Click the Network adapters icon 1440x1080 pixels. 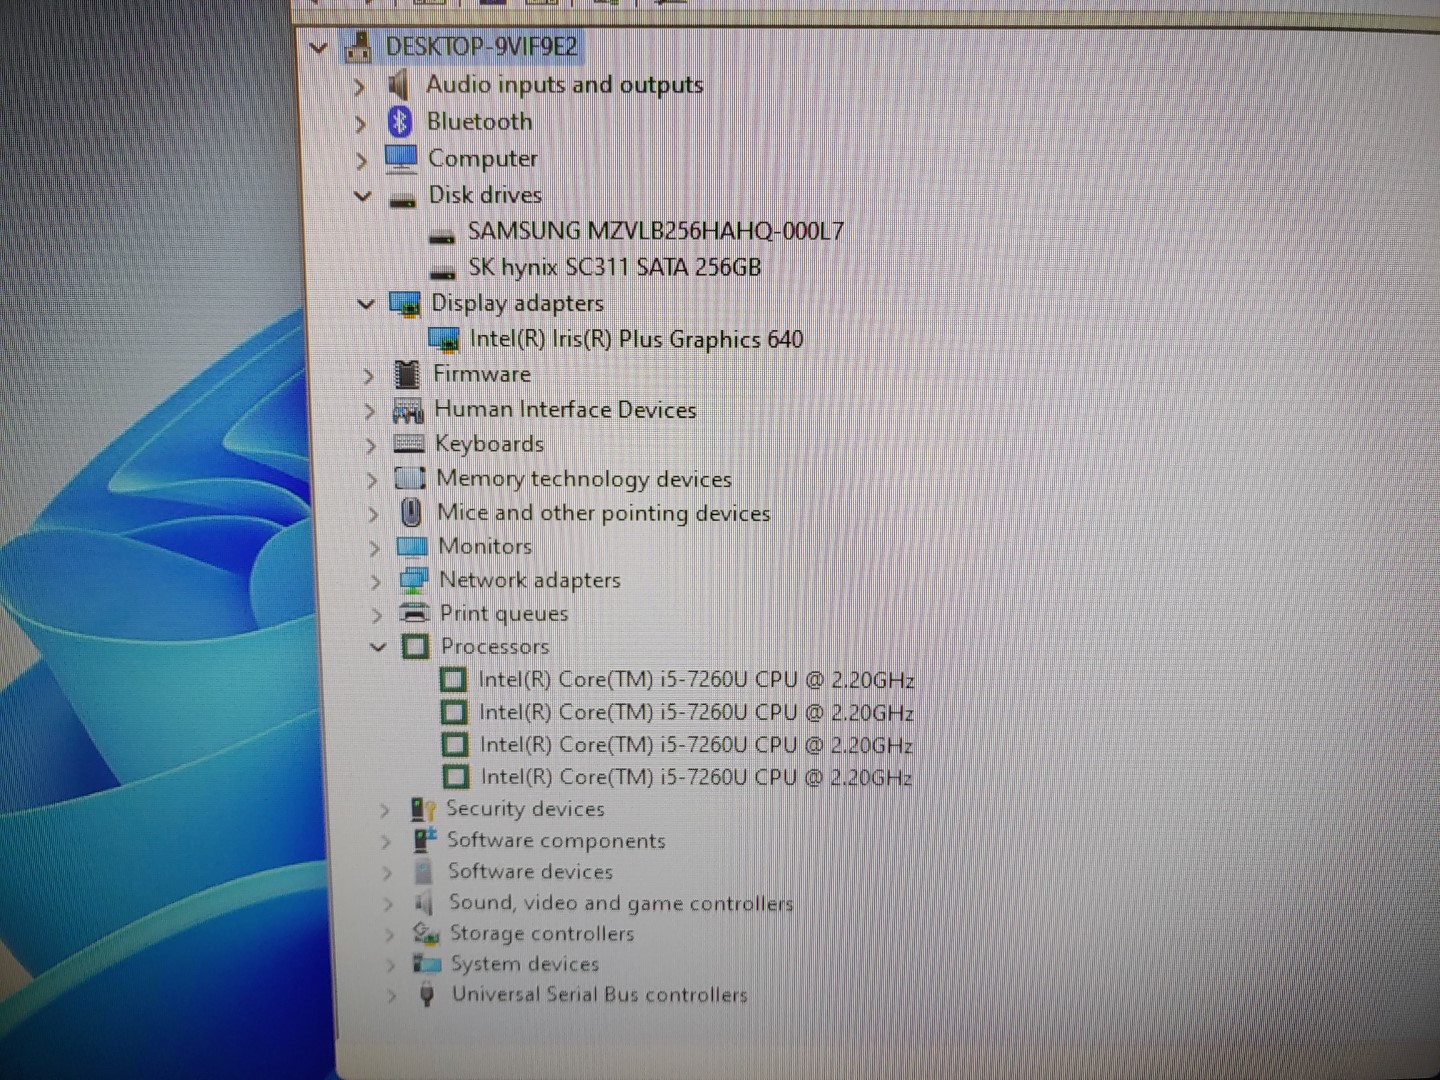click(413, 580)
